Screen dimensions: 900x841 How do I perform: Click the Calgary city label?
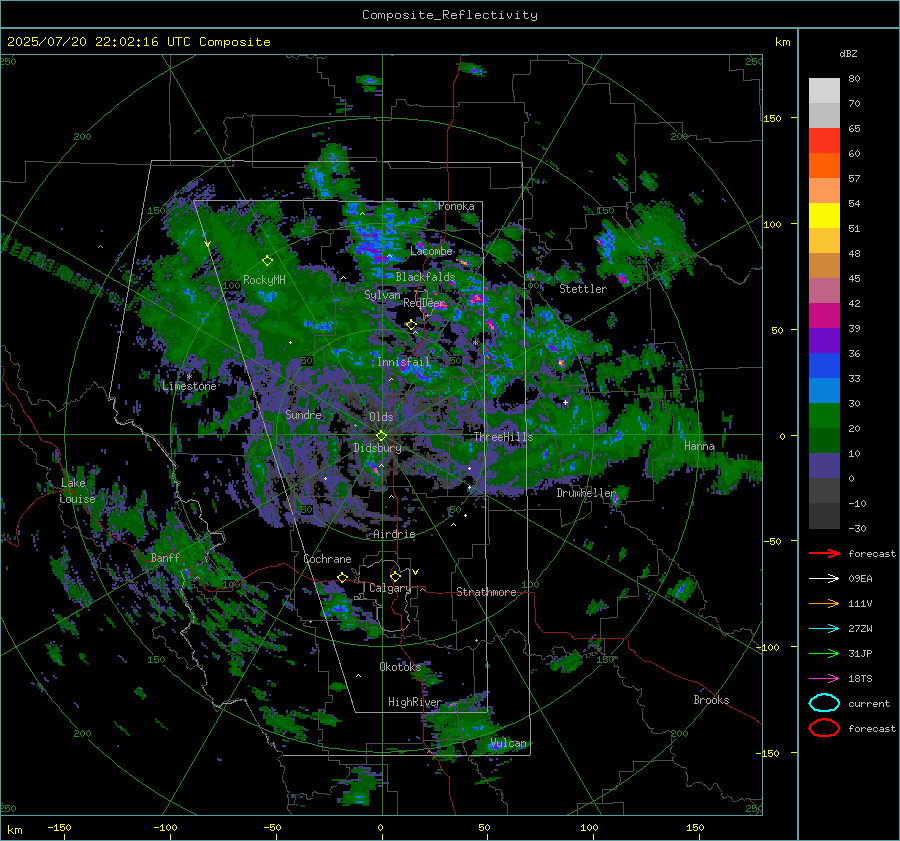[x=390, y=588]
